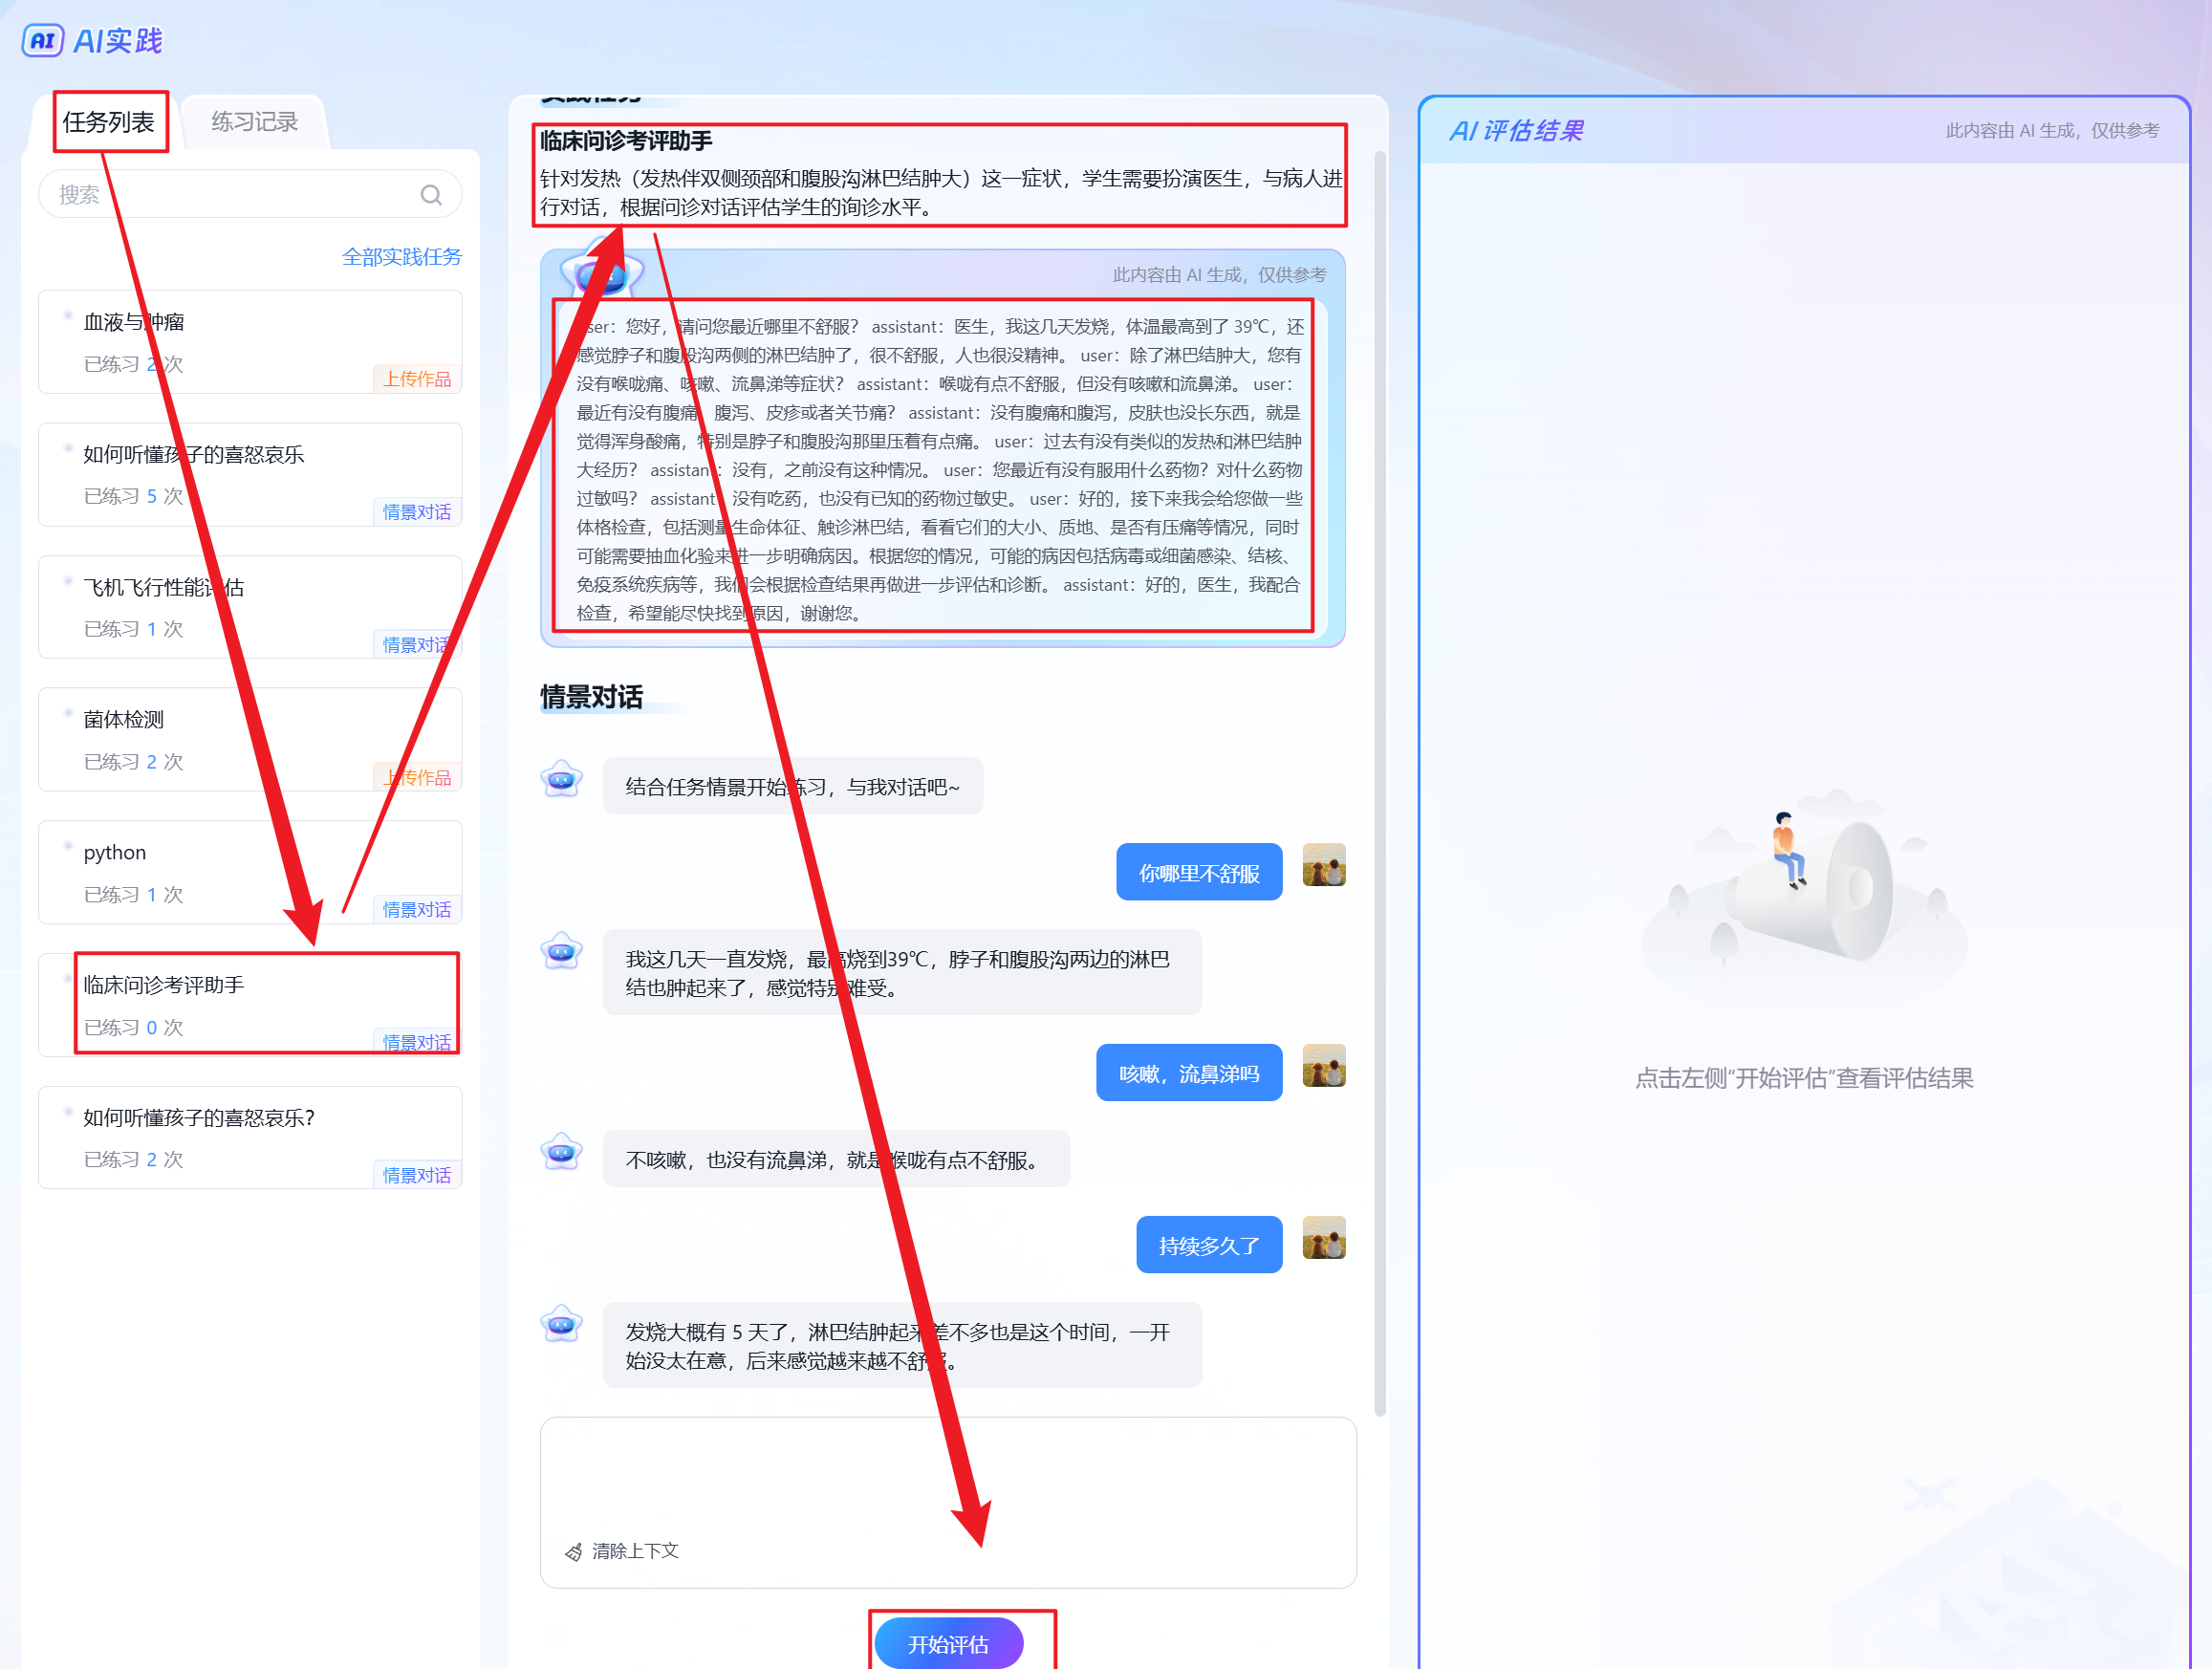The height and width of the screenshot is (1669, 2212).
Task: Click 上传作品 tag on 菌体检测 card
Action: point(418,777)
